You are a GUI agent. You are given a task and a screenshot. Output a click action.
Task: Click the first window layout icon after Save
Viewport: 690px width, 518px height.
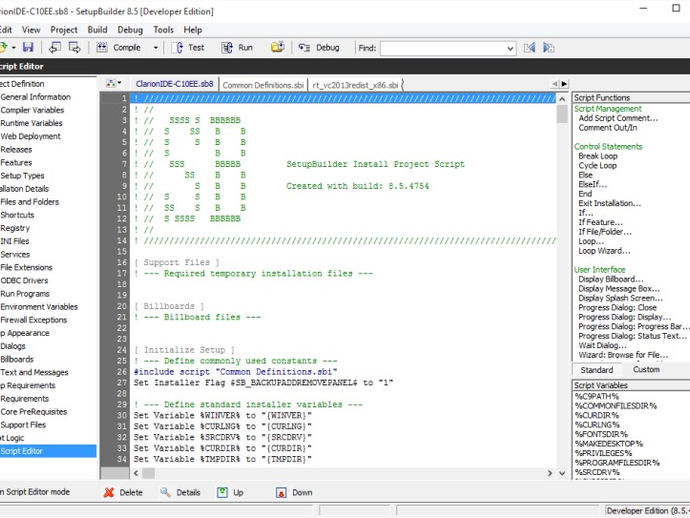click(55, 47)
